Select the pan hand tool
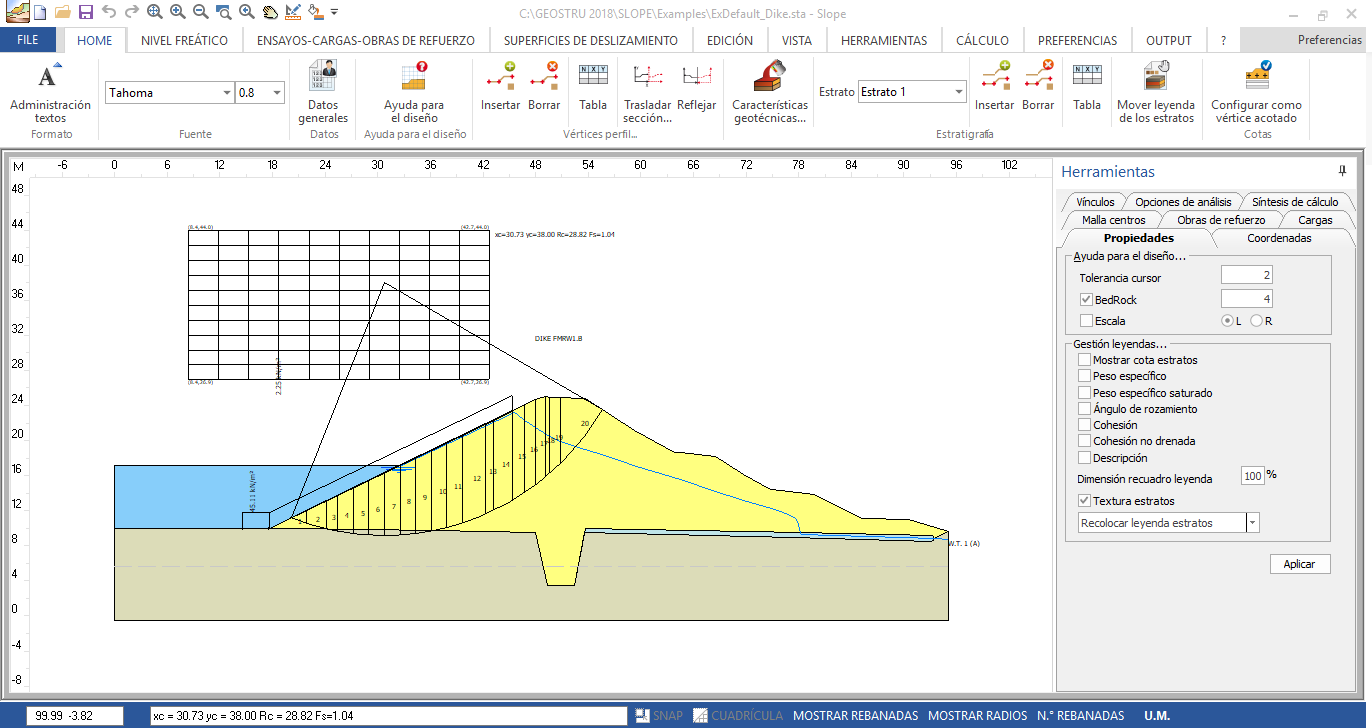This screenshot has width=1372, height=728. [269, 12]
